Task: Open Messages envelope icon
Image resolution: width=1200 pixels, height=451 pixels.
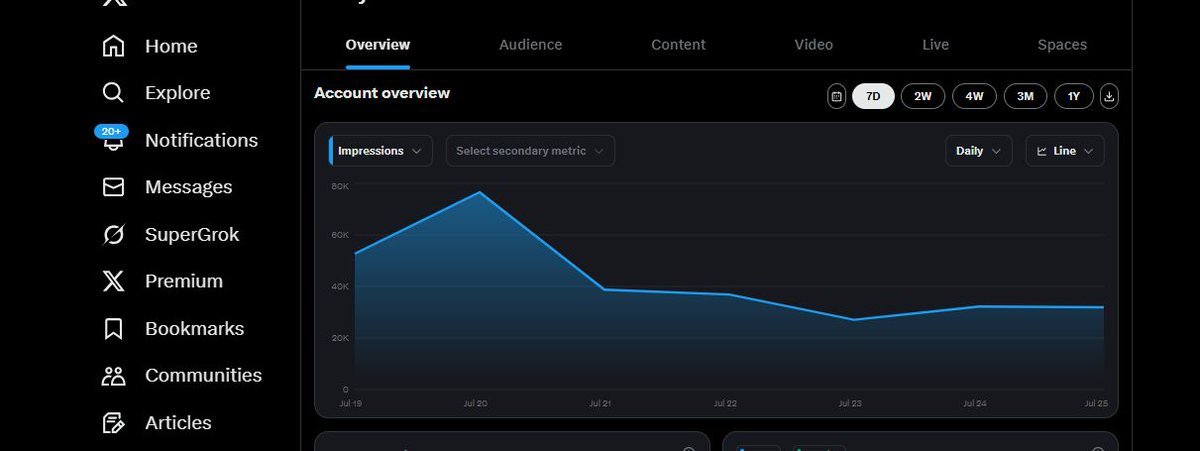Action: (114, 187)
